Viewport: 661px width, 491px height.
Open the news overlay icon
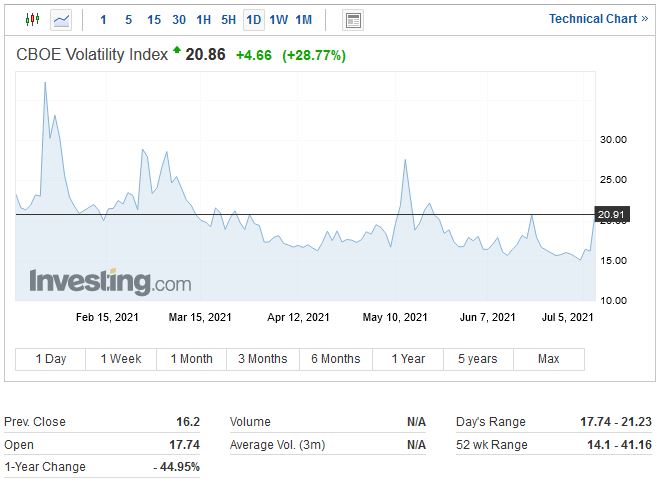352,20
